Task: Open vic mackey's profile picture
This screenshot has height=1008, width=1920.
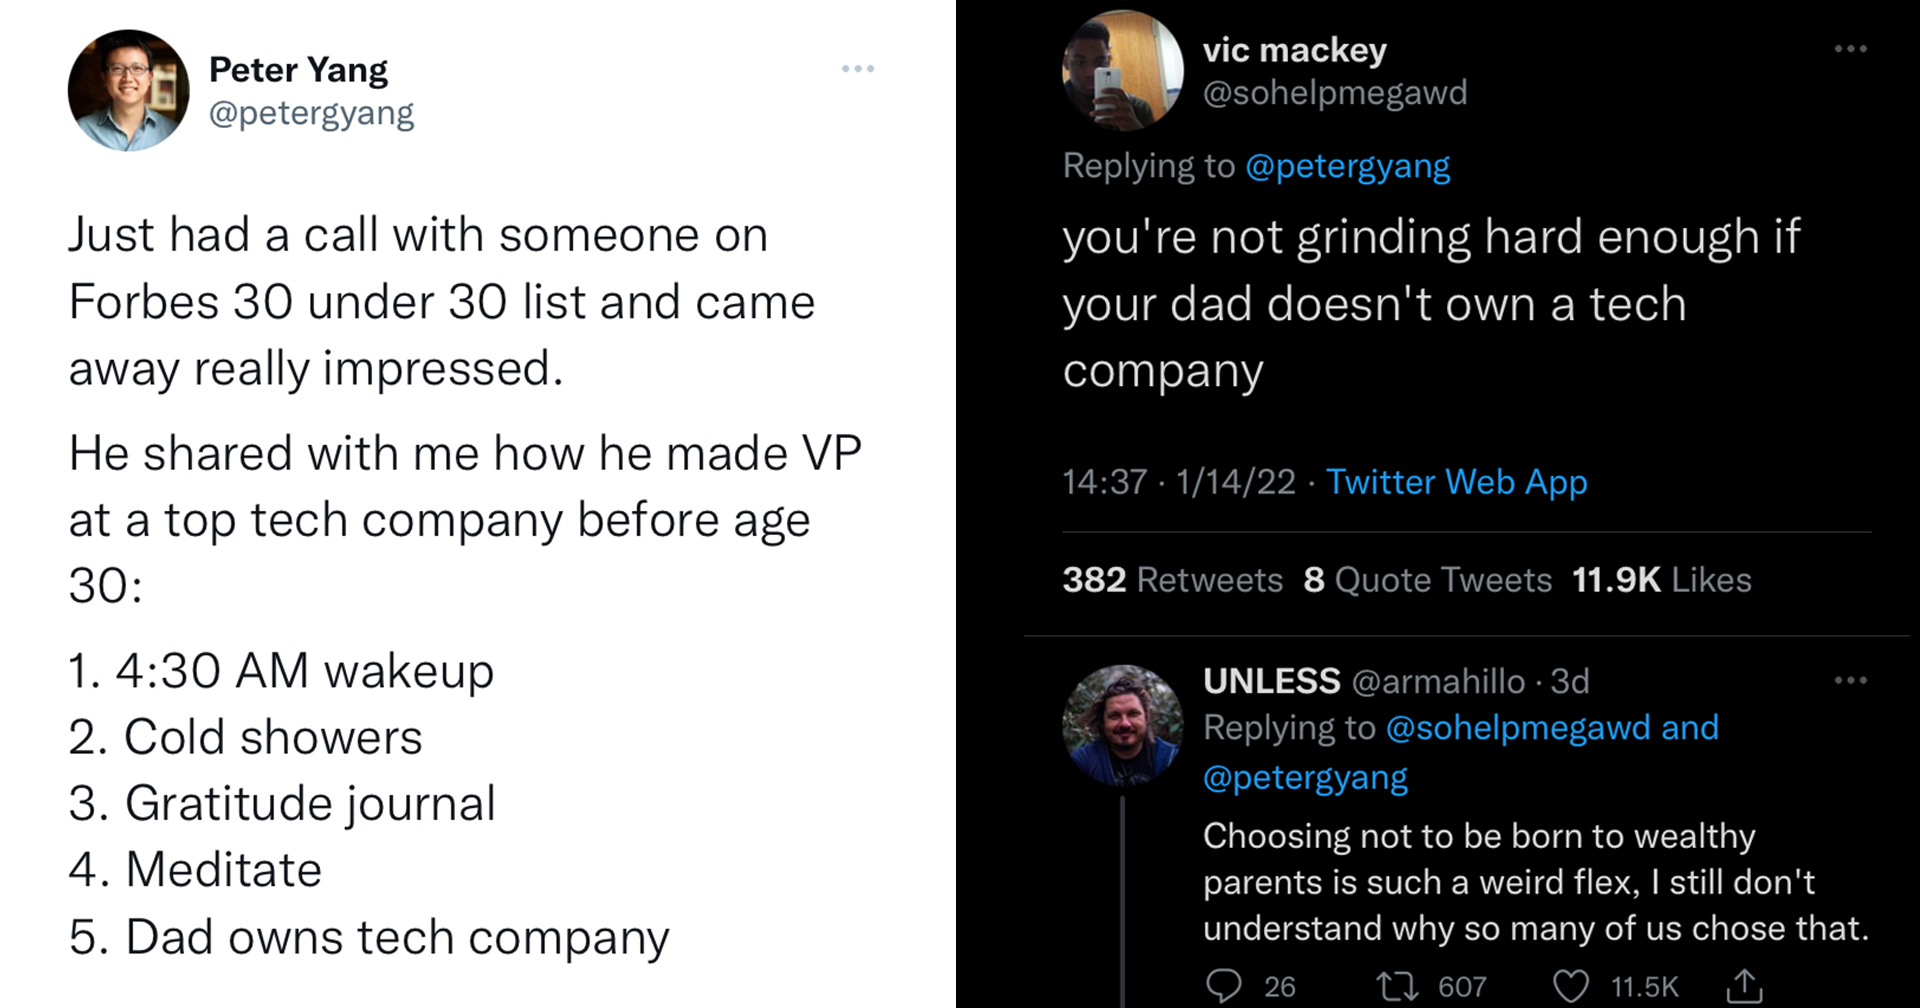Action: pyautogui.click(x=1122, y=71)
